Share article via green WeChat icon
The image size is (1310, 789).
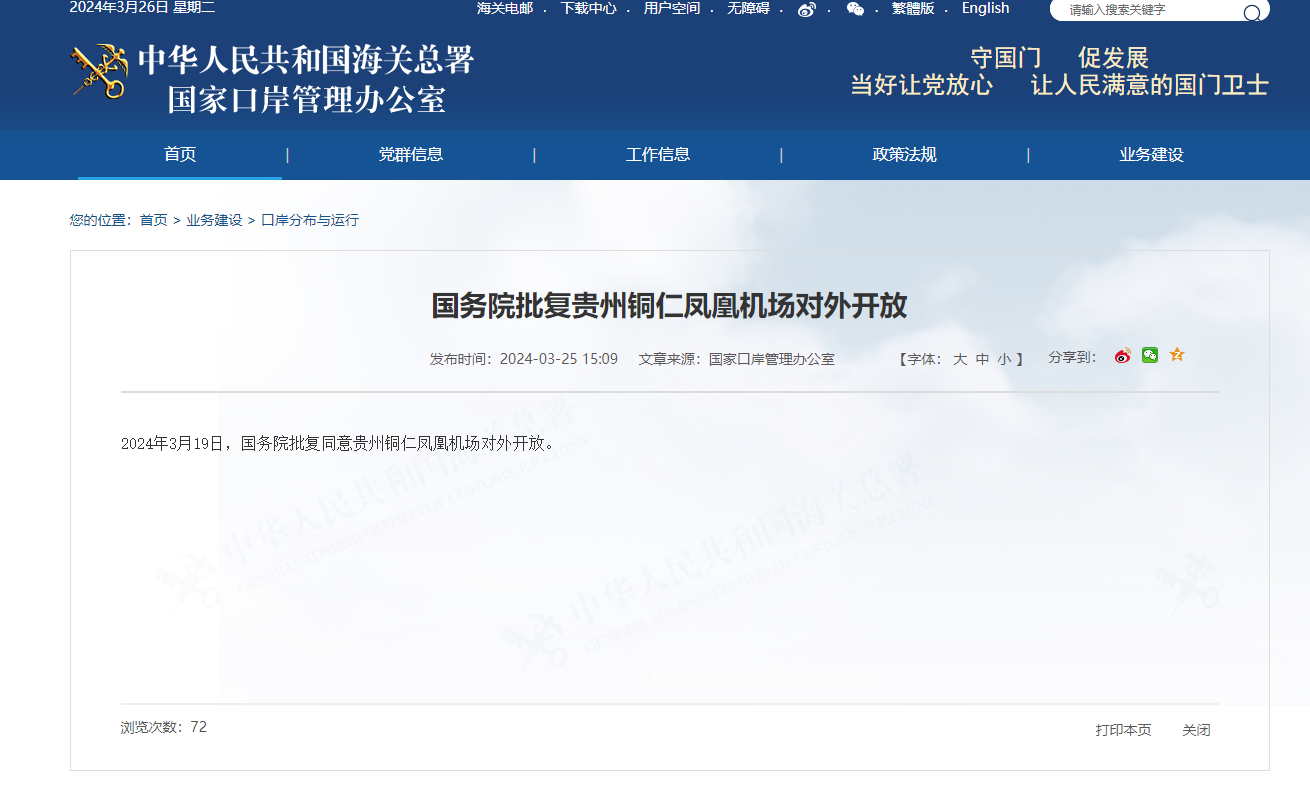point(1150,355)
